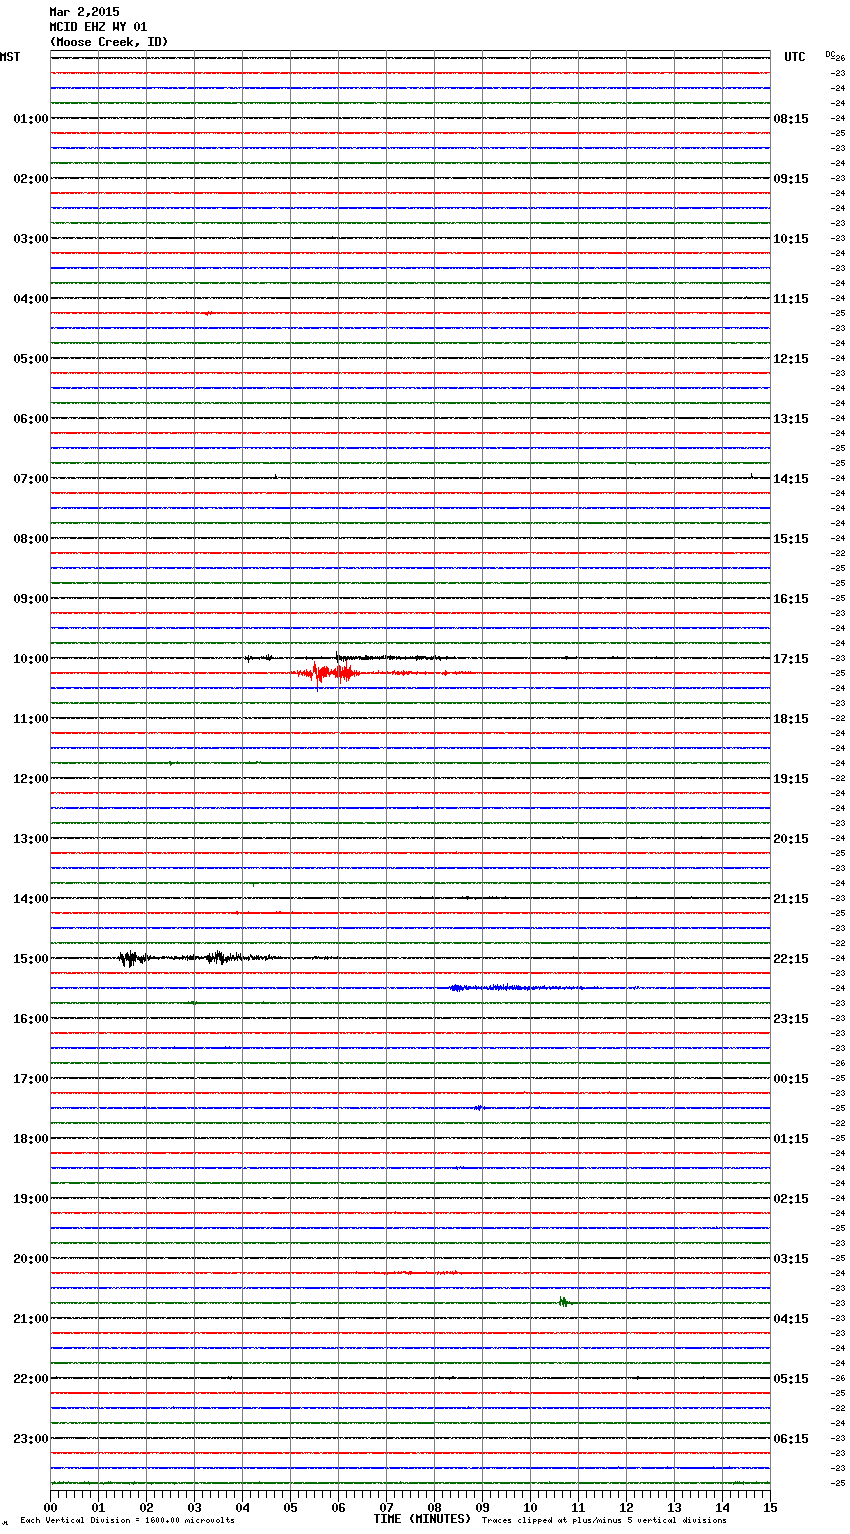Screen dimensions: 850x1534
Task: Click the '00:15' UTC row label
Action: (791, 1079)
